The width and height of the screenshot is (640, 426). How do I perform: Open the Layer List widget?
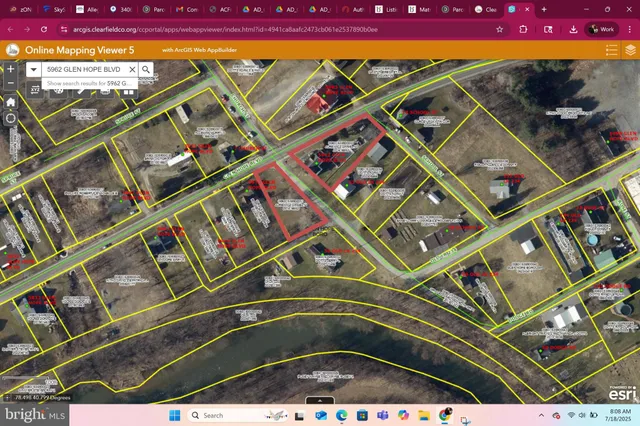click(630, 49)
